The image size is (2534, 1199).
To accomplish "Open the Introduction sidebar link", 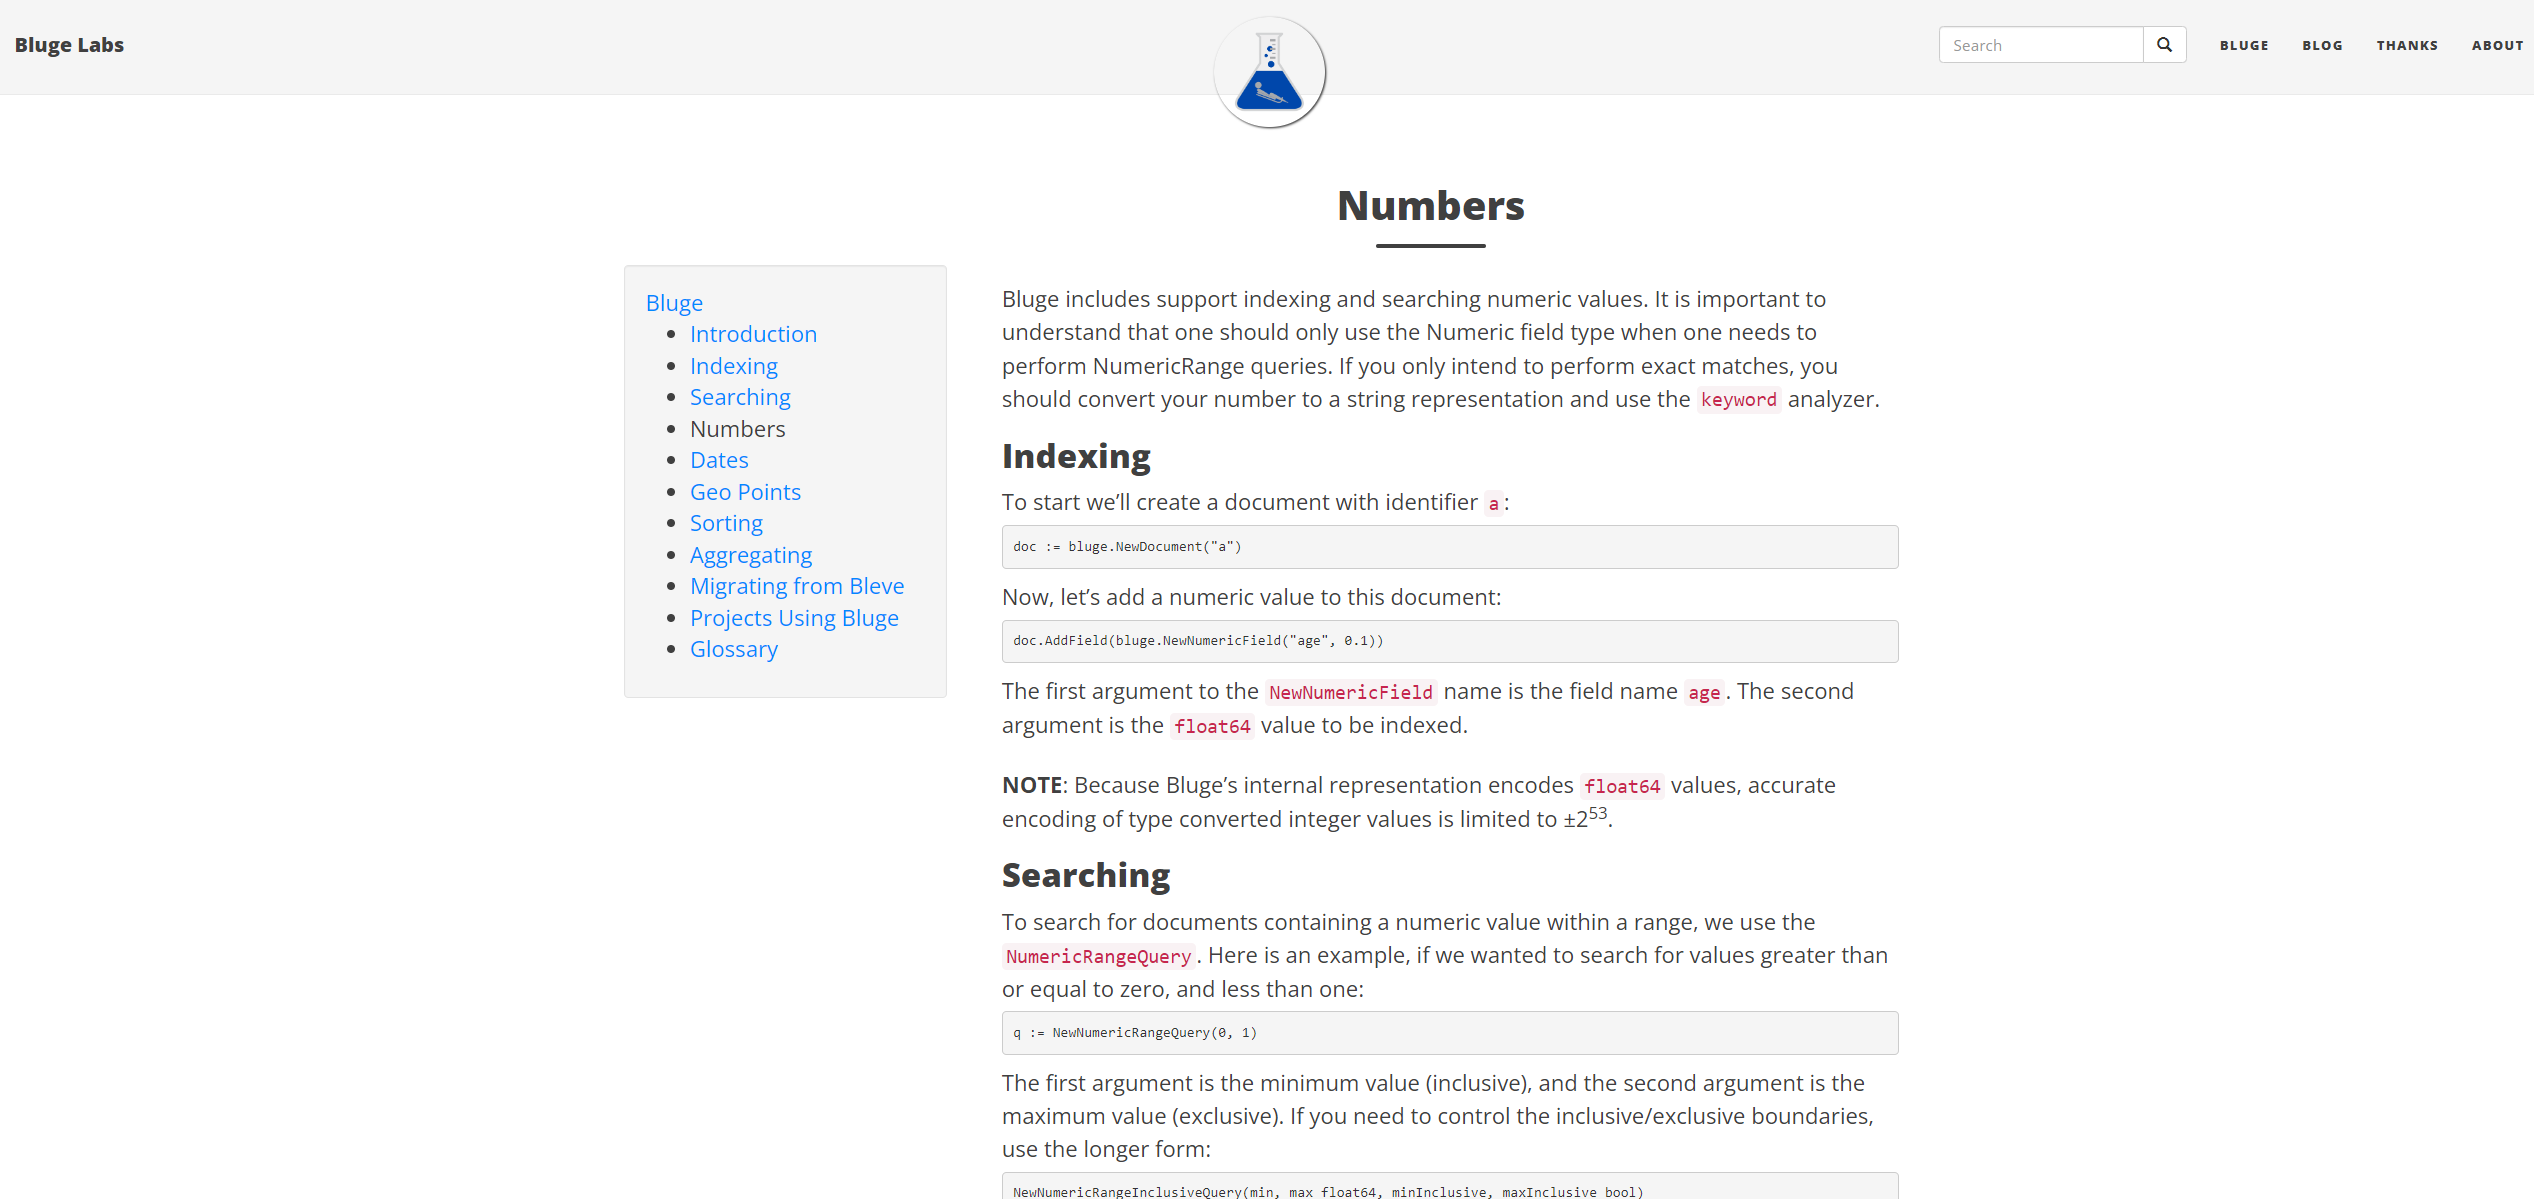I will 753,334.
